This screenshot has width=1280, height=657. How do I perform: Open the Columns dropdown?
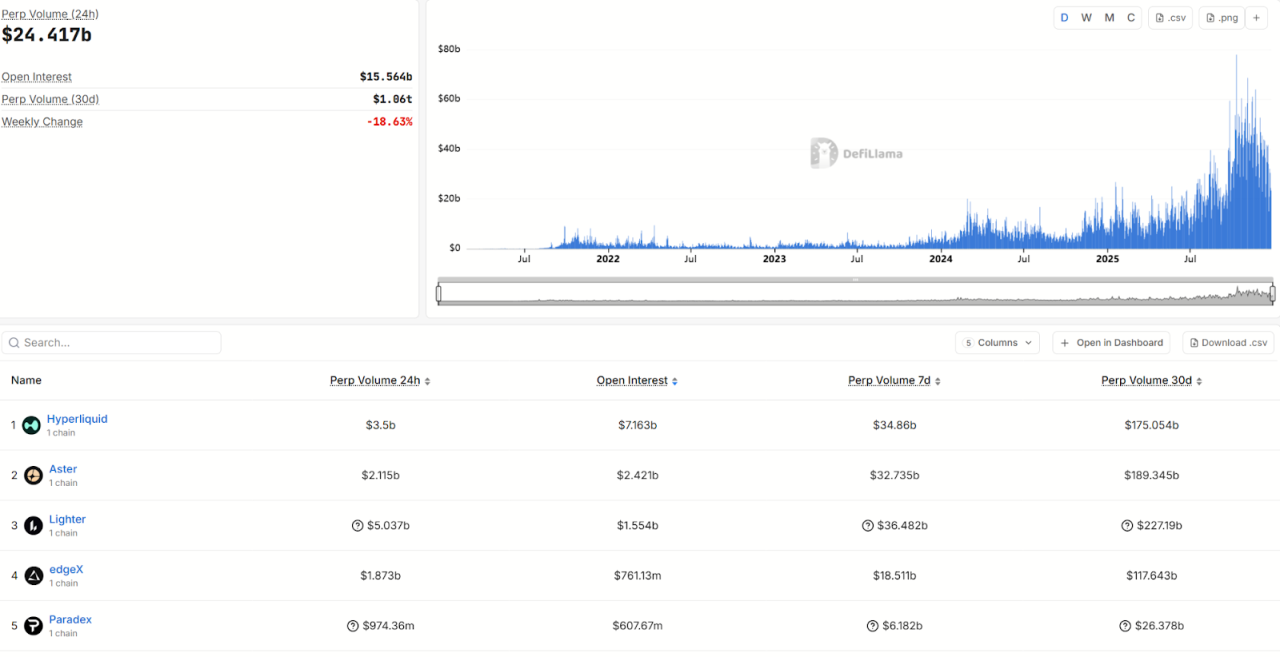[997, 343]
